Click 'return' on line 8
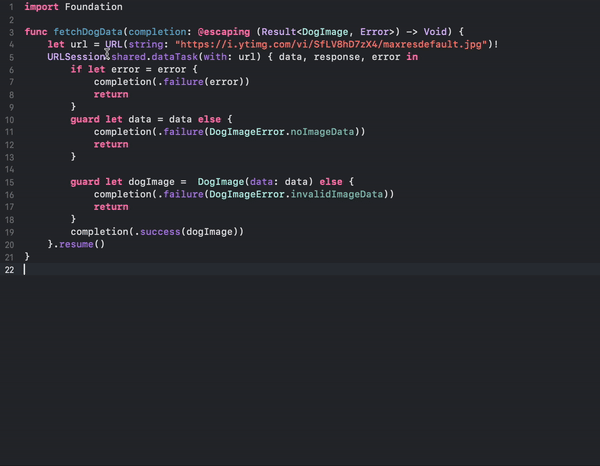 tap(111, 95)
